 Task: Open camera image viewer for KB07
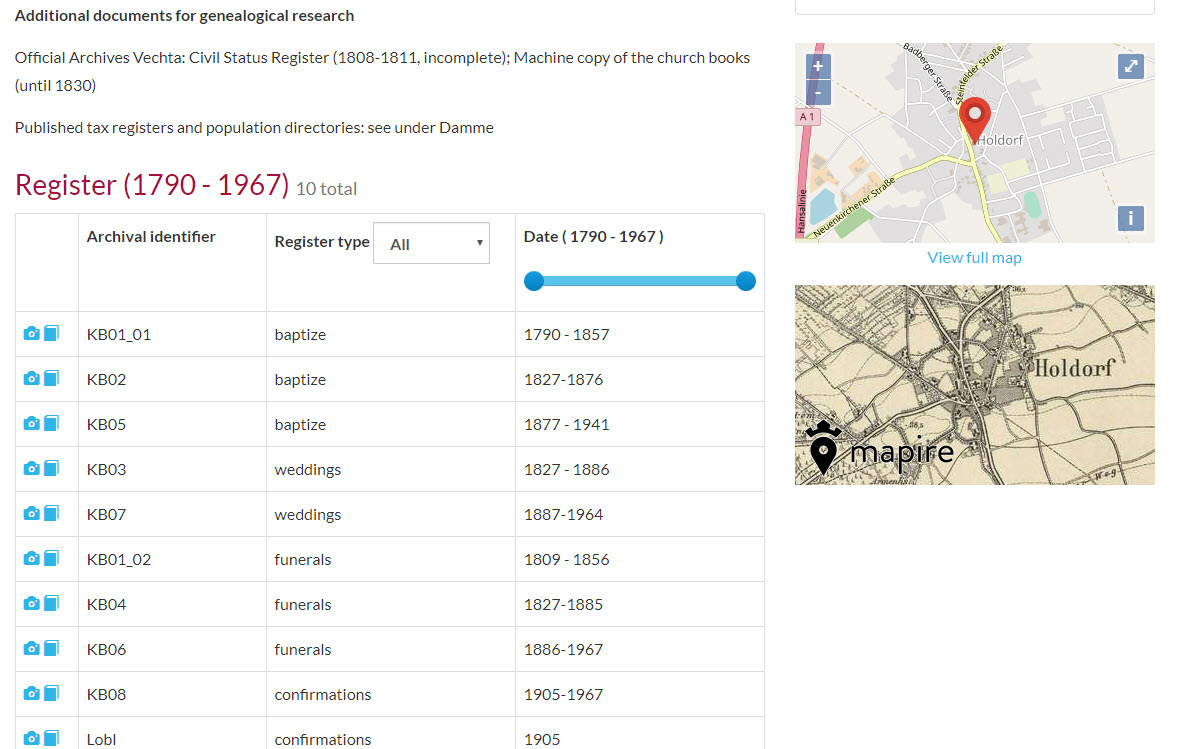click(x=31, y=514)
